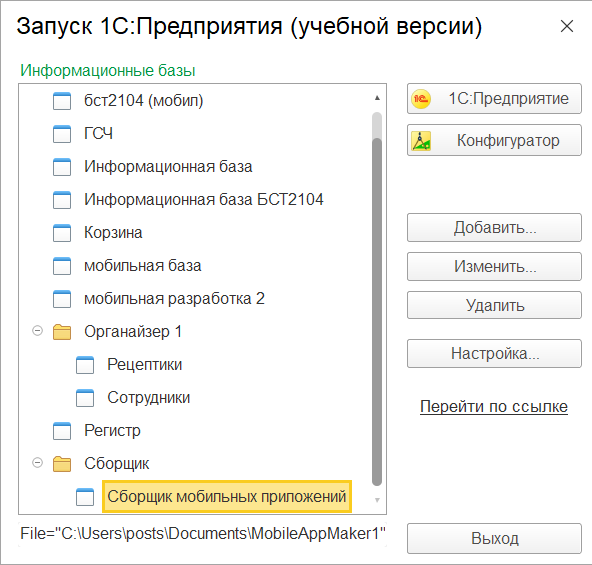The height and width of the screenshot is (565, 592).
Task: Open the Конфигуратор
Action: coord(494,140)
